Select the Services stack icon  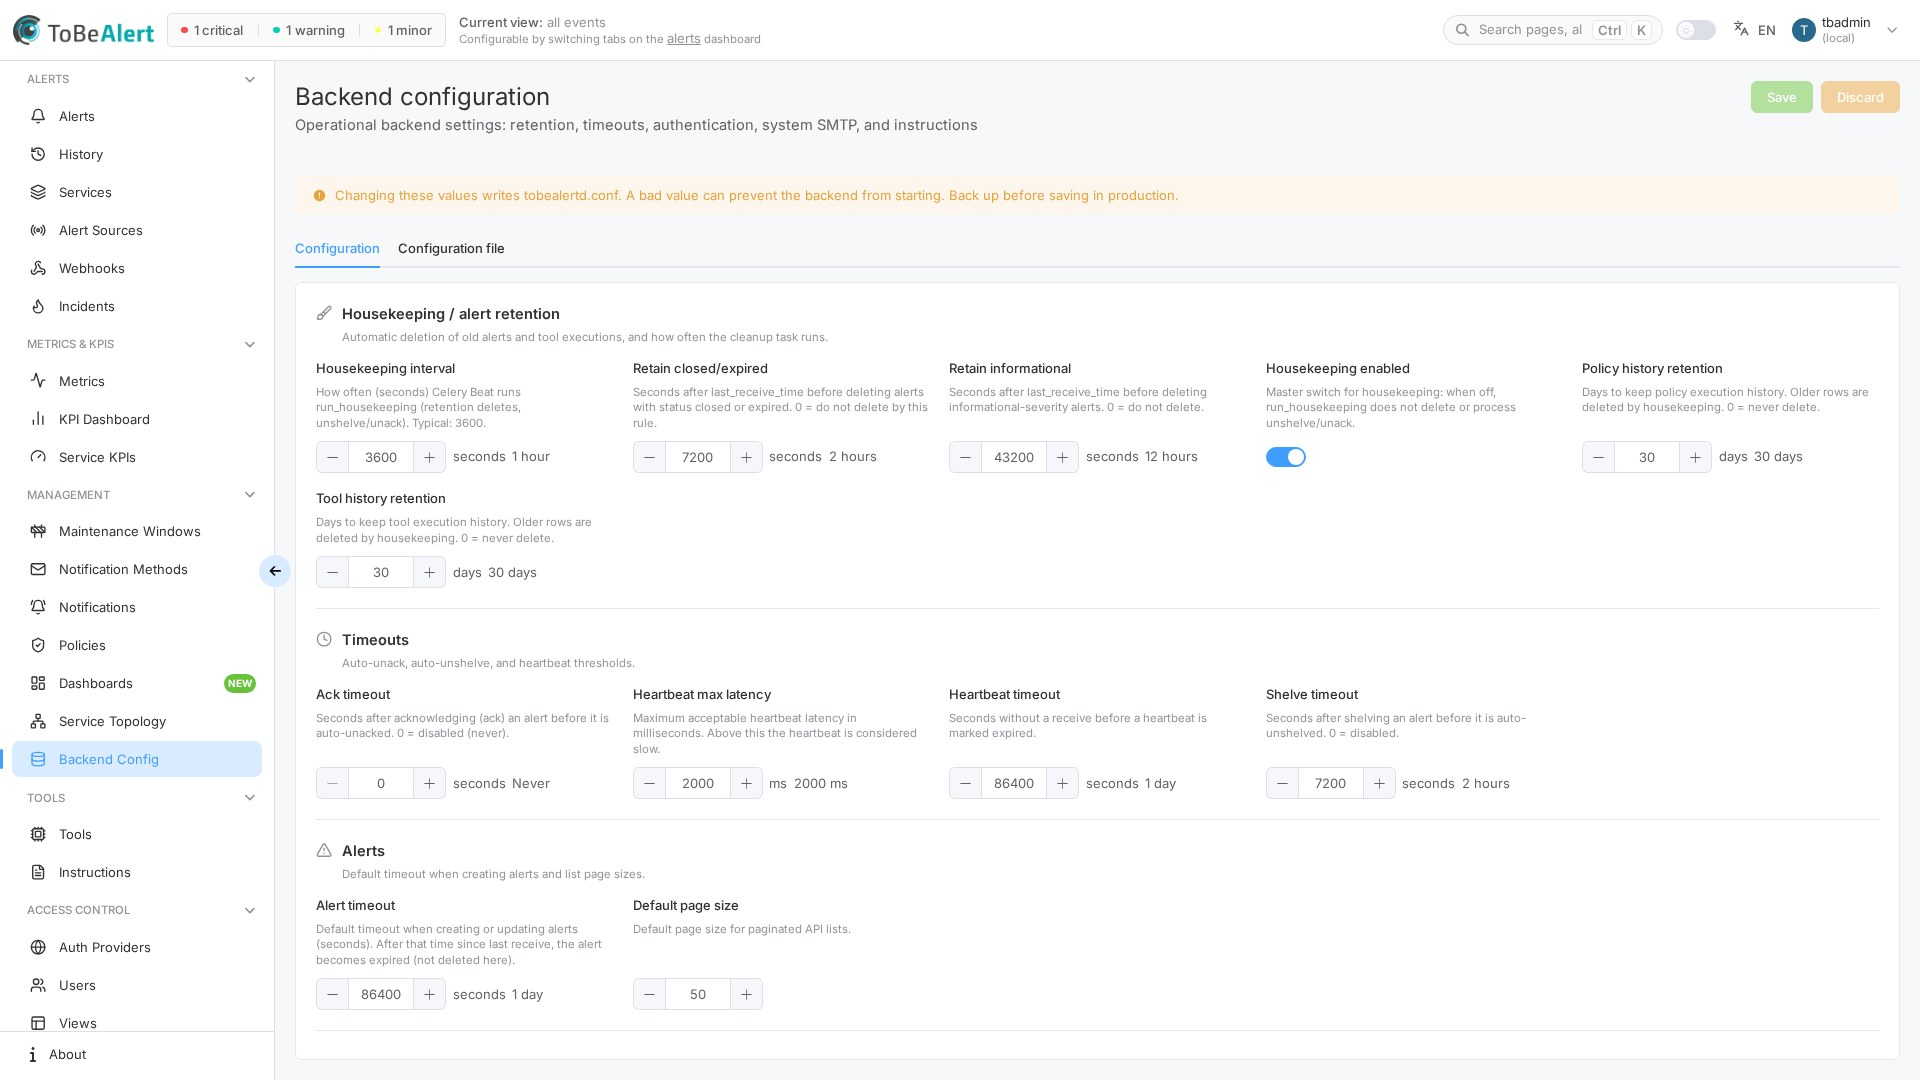[x=38, y=192]
